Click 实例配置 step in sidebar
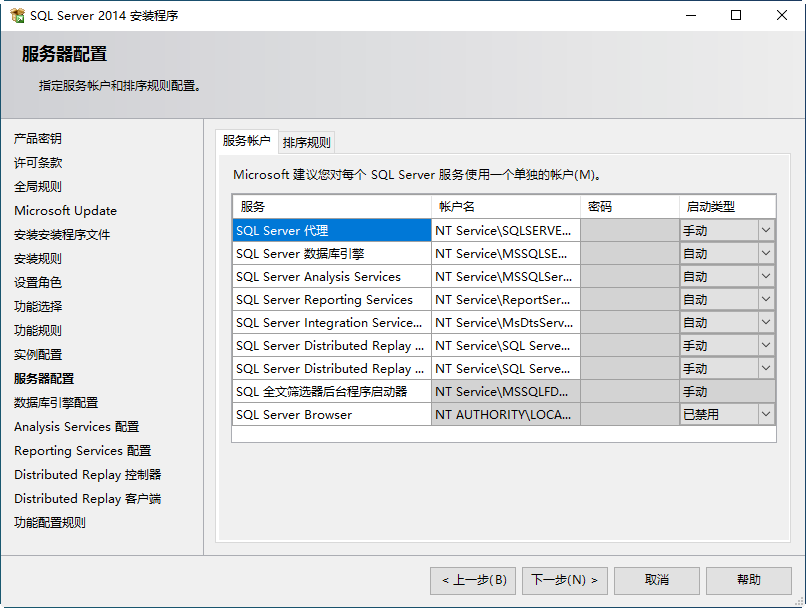 pyautogui.click(x=38, y=354)
